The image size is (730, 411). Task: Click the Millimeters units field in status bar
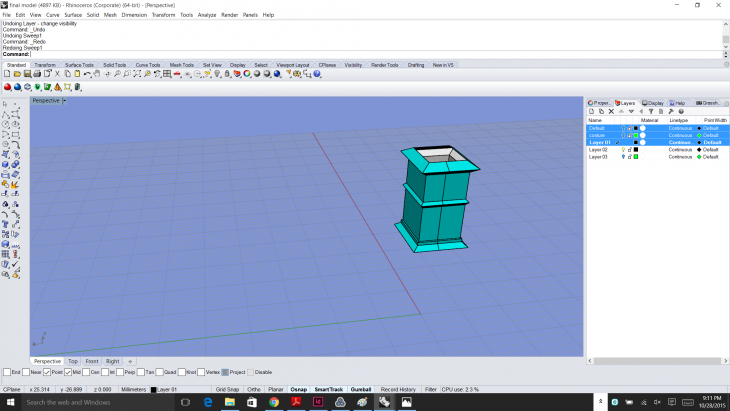(x=133, y=389)
